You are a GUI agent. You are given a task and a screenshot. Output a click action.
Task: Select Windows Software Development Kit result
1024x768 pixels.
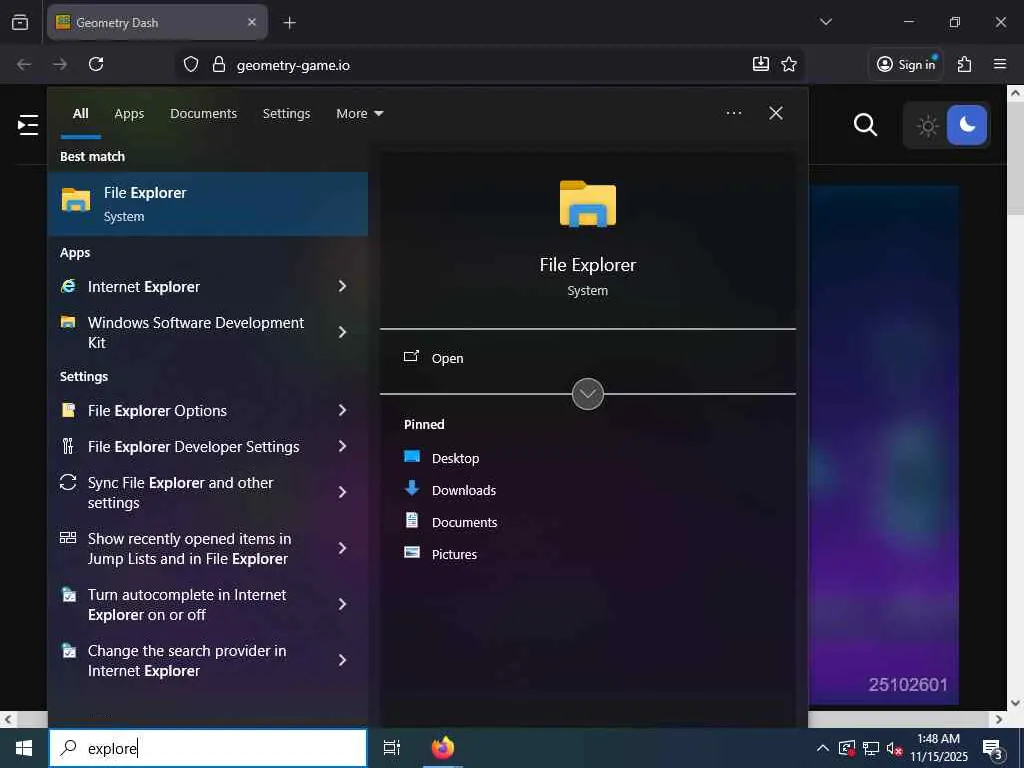pyautogui.click(x=196, y=332)
